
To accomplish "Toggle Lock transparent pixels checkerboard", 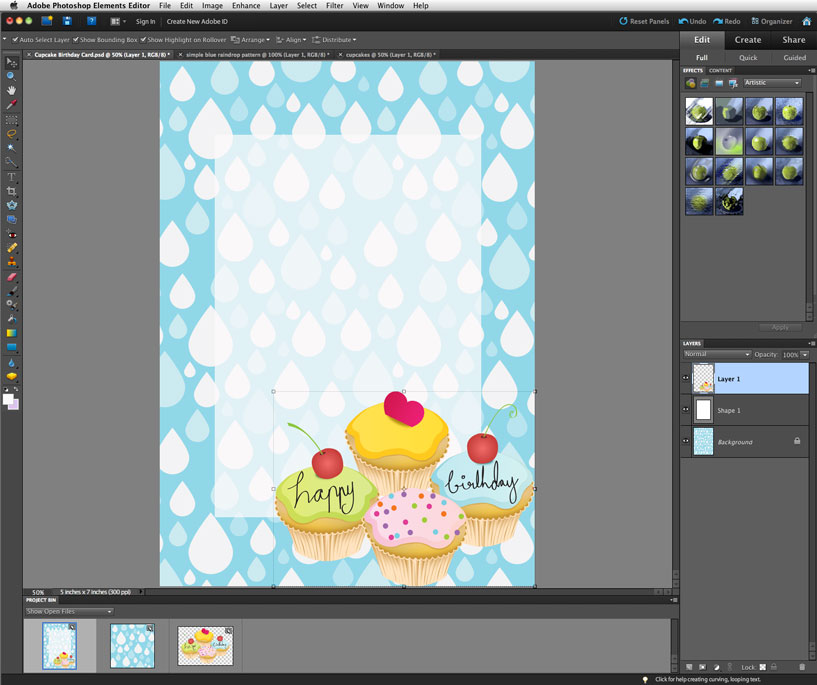I will click(x=763, y=667).
